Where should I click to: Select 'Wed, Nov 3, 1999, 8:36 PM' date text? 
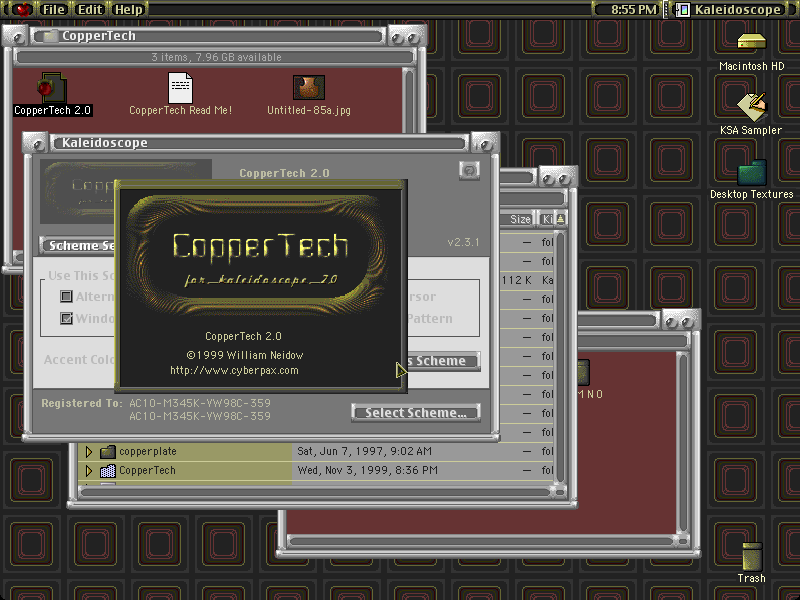(367, 470)
